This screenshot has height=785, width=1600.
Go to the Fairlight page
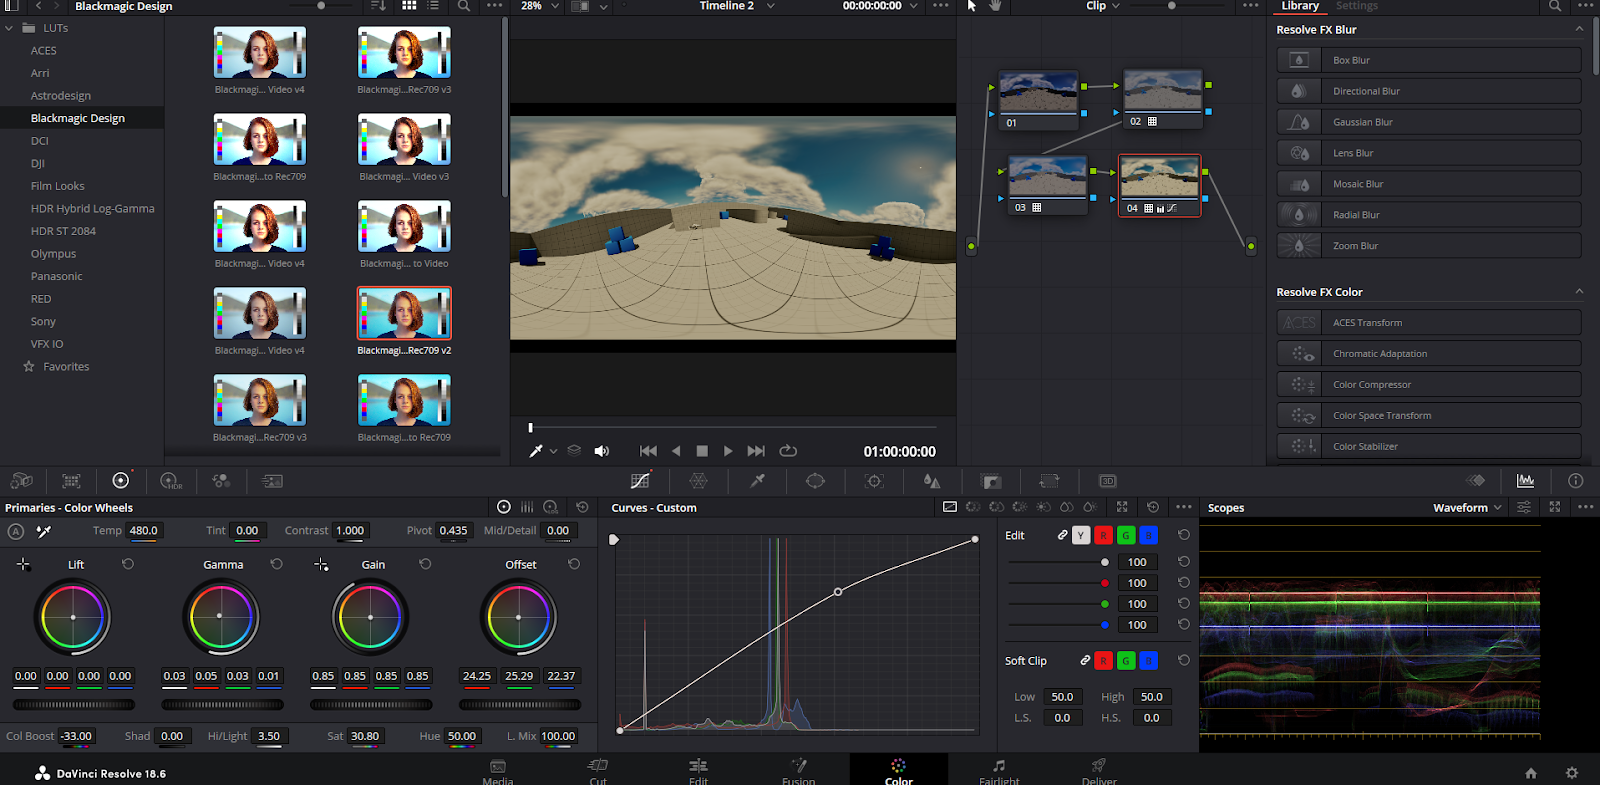coord(999,771)
